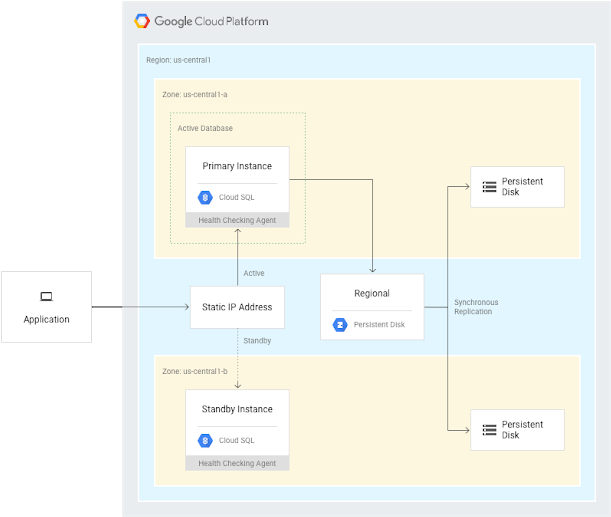The width and height of the screenshot is (611, 517).
Task: Click the Standby label on the dashed arrow
Action: click(x=257, y=341)
